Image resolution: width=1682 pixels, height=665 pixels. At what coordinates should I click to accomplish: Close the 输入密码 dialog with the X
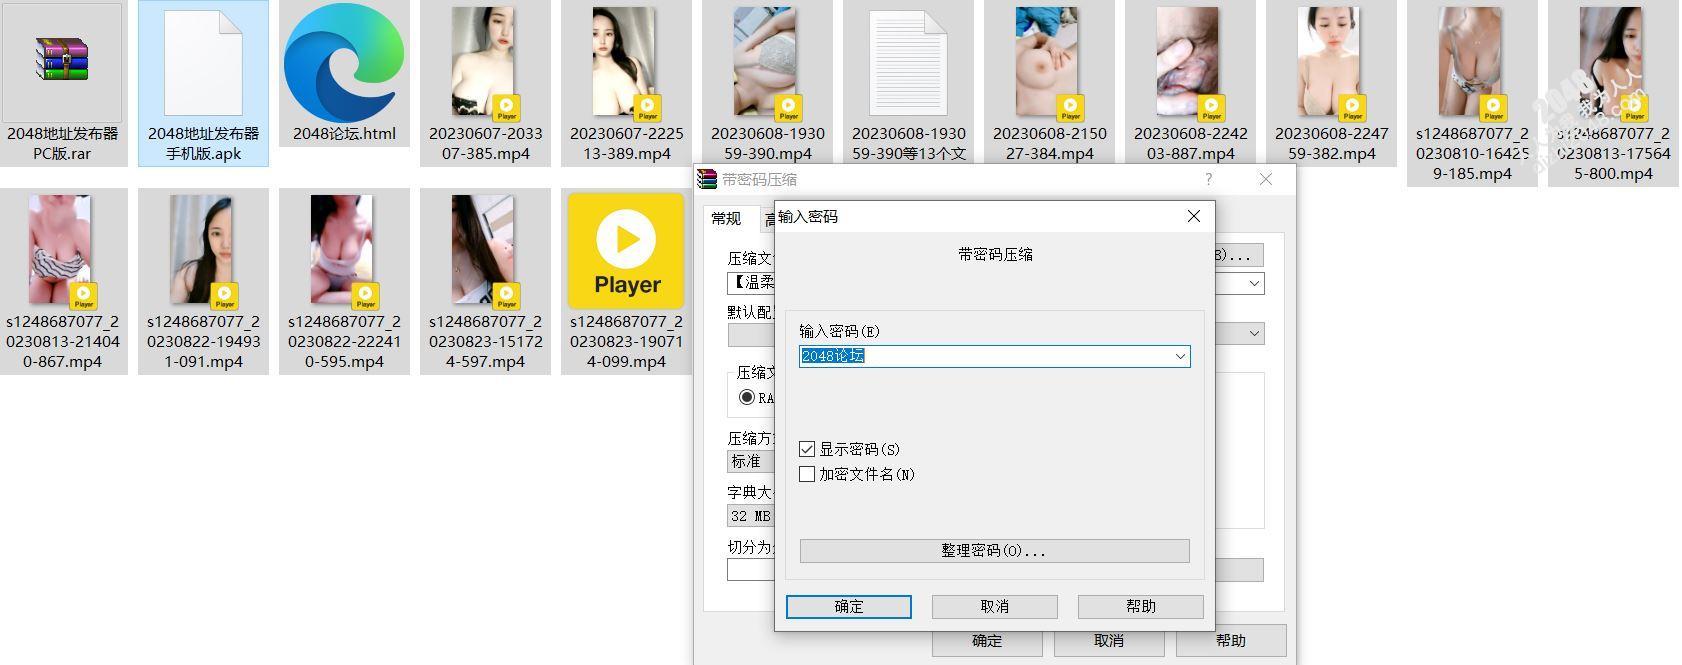(x=1193, y=217)
